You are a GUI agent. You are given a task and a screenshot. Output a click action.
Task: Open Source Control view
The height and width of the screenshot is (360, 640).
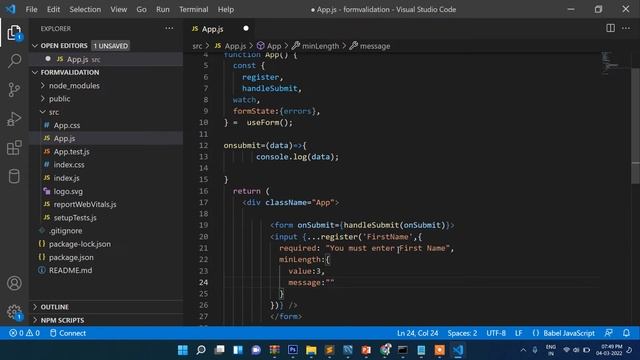14,89
